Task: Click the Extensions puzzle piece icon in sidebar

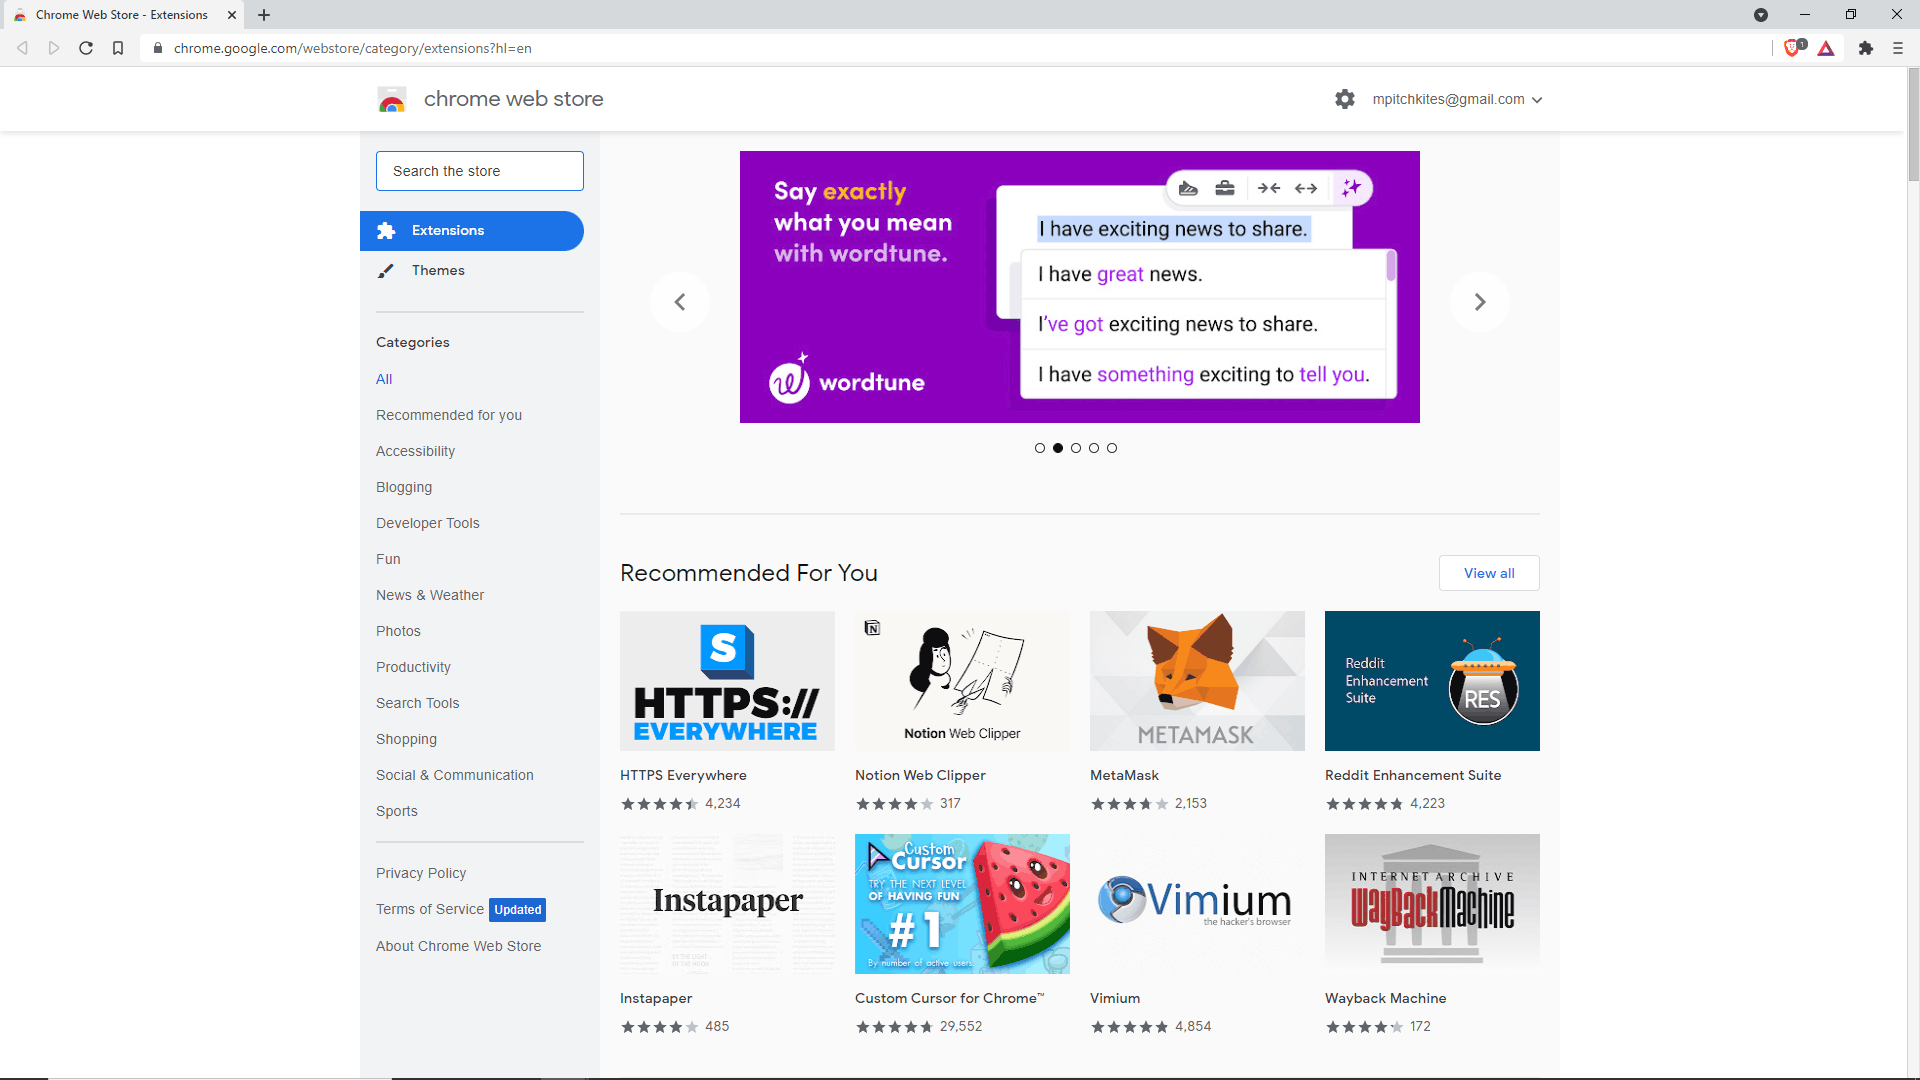Action: click(386, 231)
